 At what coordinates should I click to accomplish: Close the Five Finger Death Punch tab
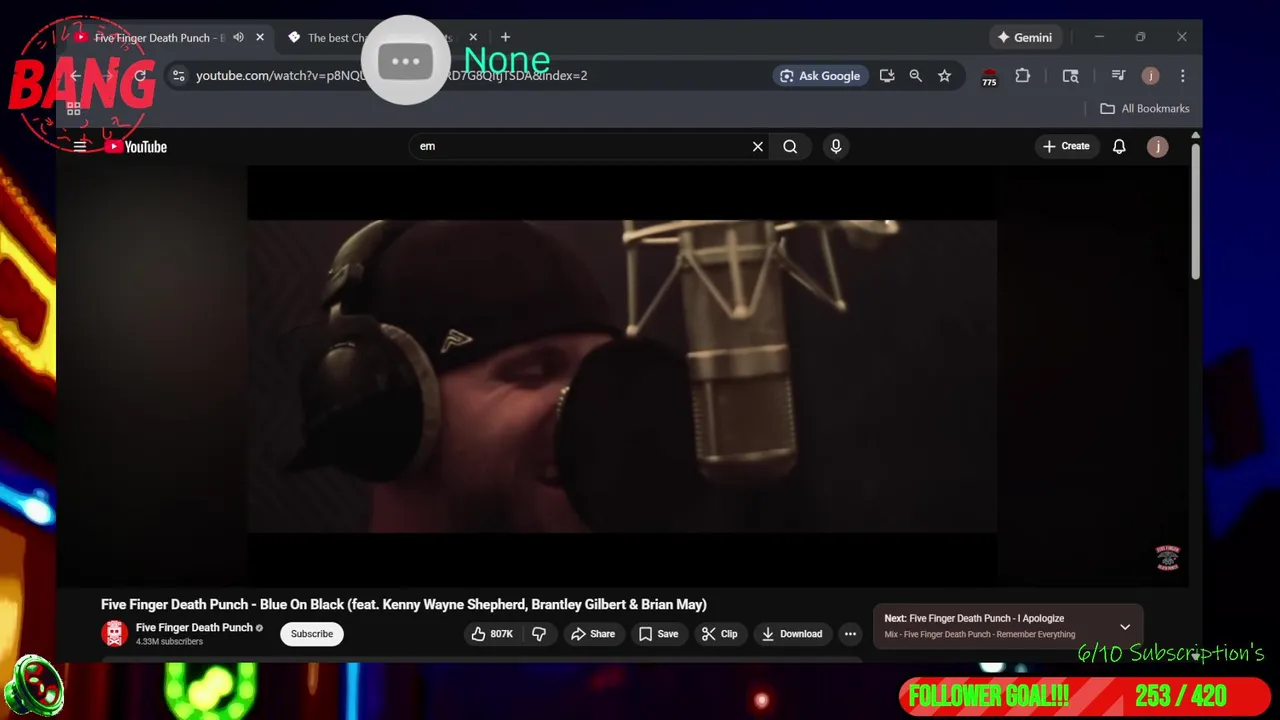(260, 38)
